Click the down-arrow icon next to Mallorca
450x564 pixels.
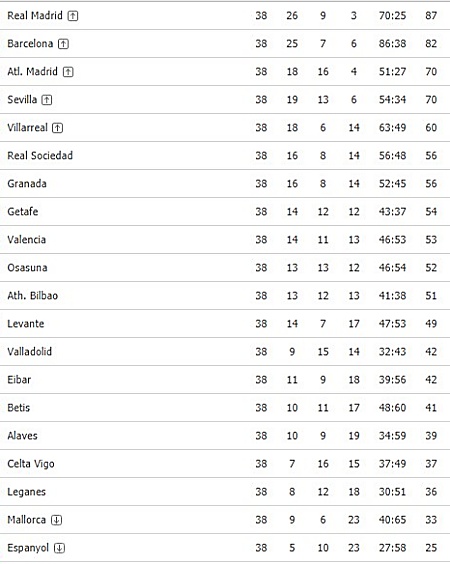pos(56,520)
